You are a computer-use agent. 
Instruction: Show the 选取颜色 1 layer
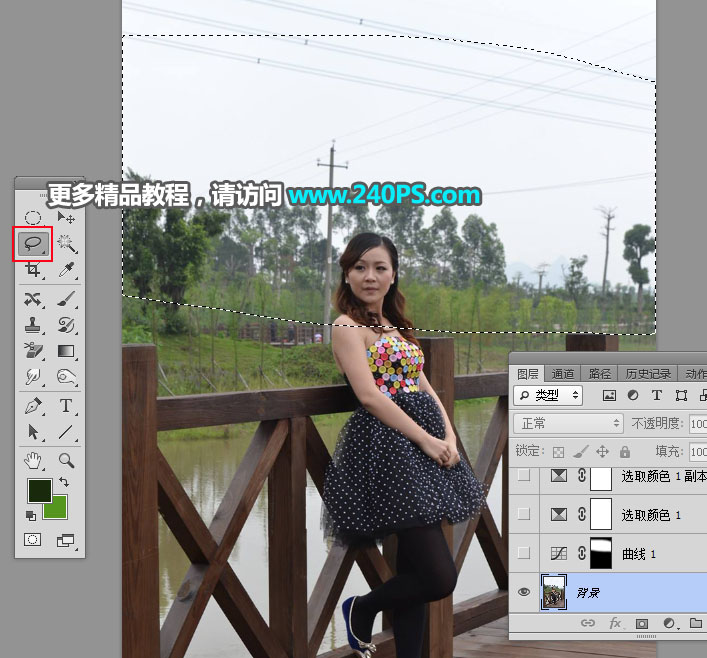[523, 514]
